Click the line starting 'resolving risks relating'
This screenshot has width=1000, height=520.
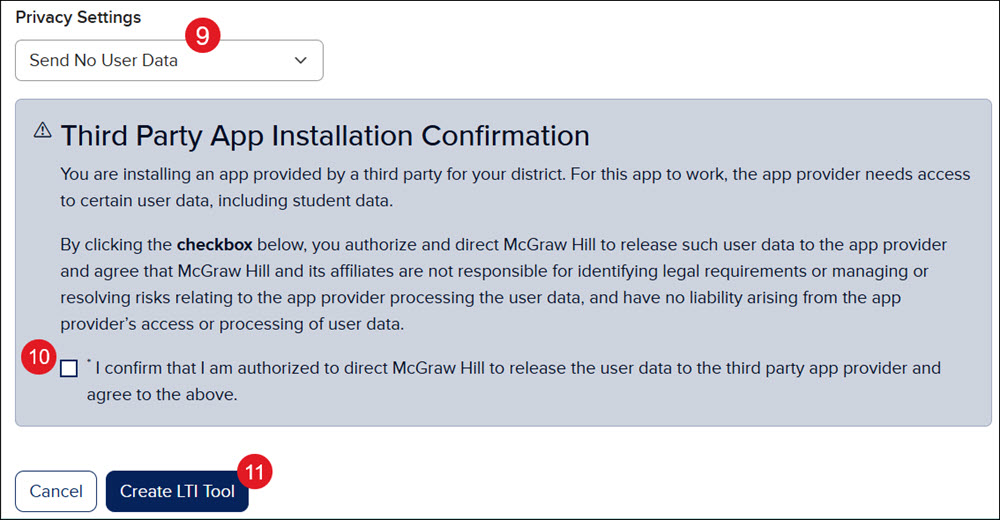[480, 298]
